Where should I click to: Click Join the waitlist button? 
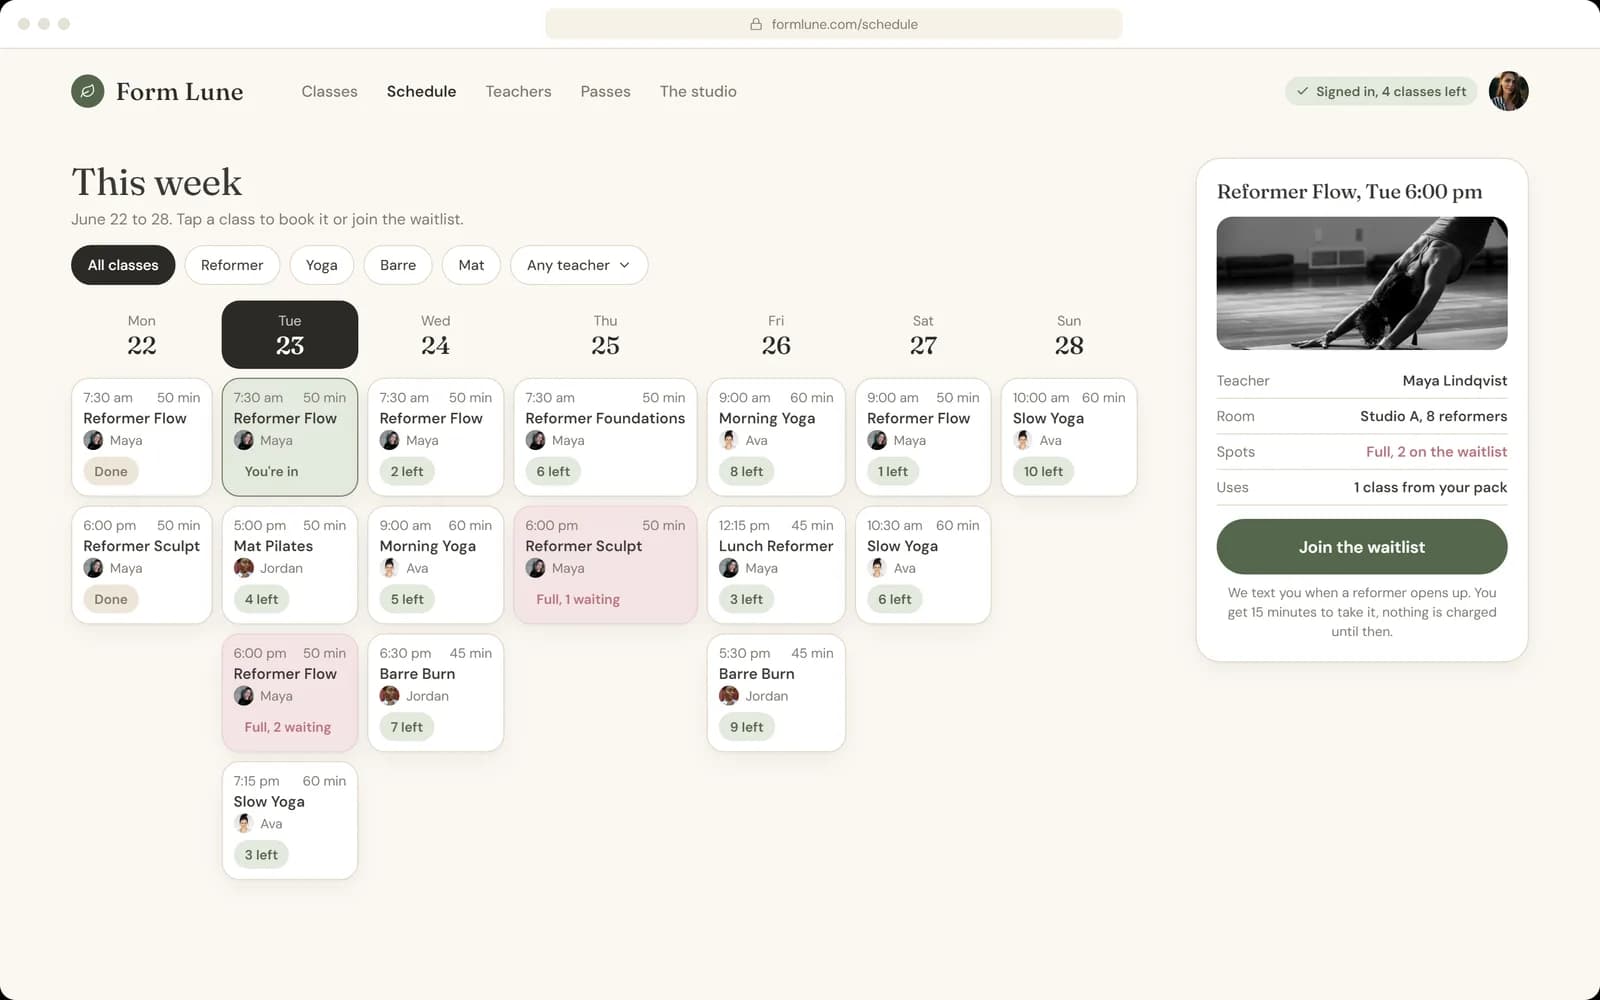[x=1362, y=547]
